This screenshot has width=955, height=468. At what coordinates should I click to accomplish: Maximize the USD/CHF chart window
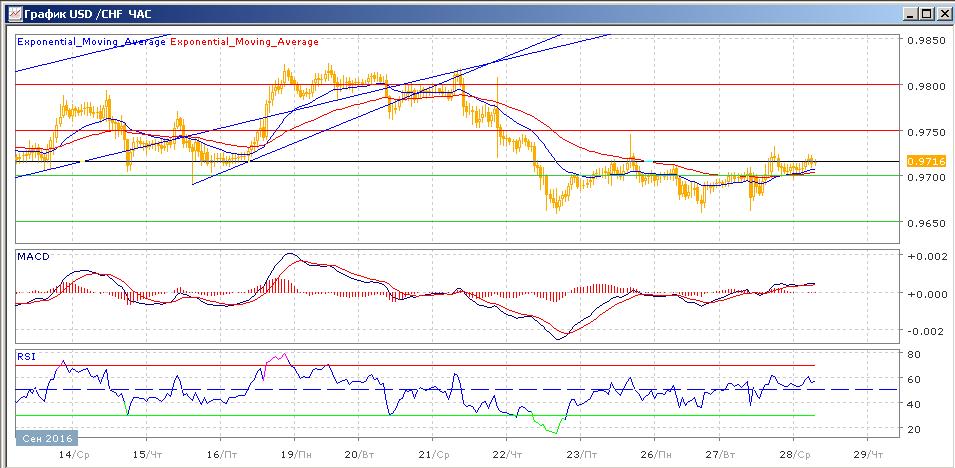[925, 13]
